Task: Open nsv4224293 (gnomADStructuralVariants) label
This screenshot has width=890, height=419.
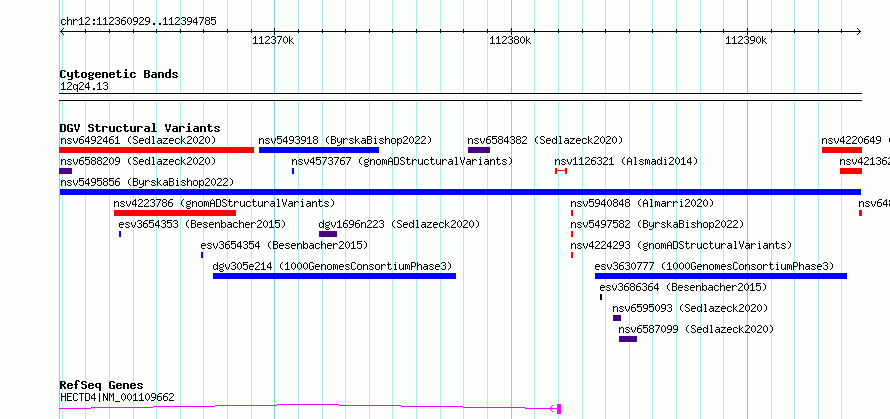Action: pos(681,245)
